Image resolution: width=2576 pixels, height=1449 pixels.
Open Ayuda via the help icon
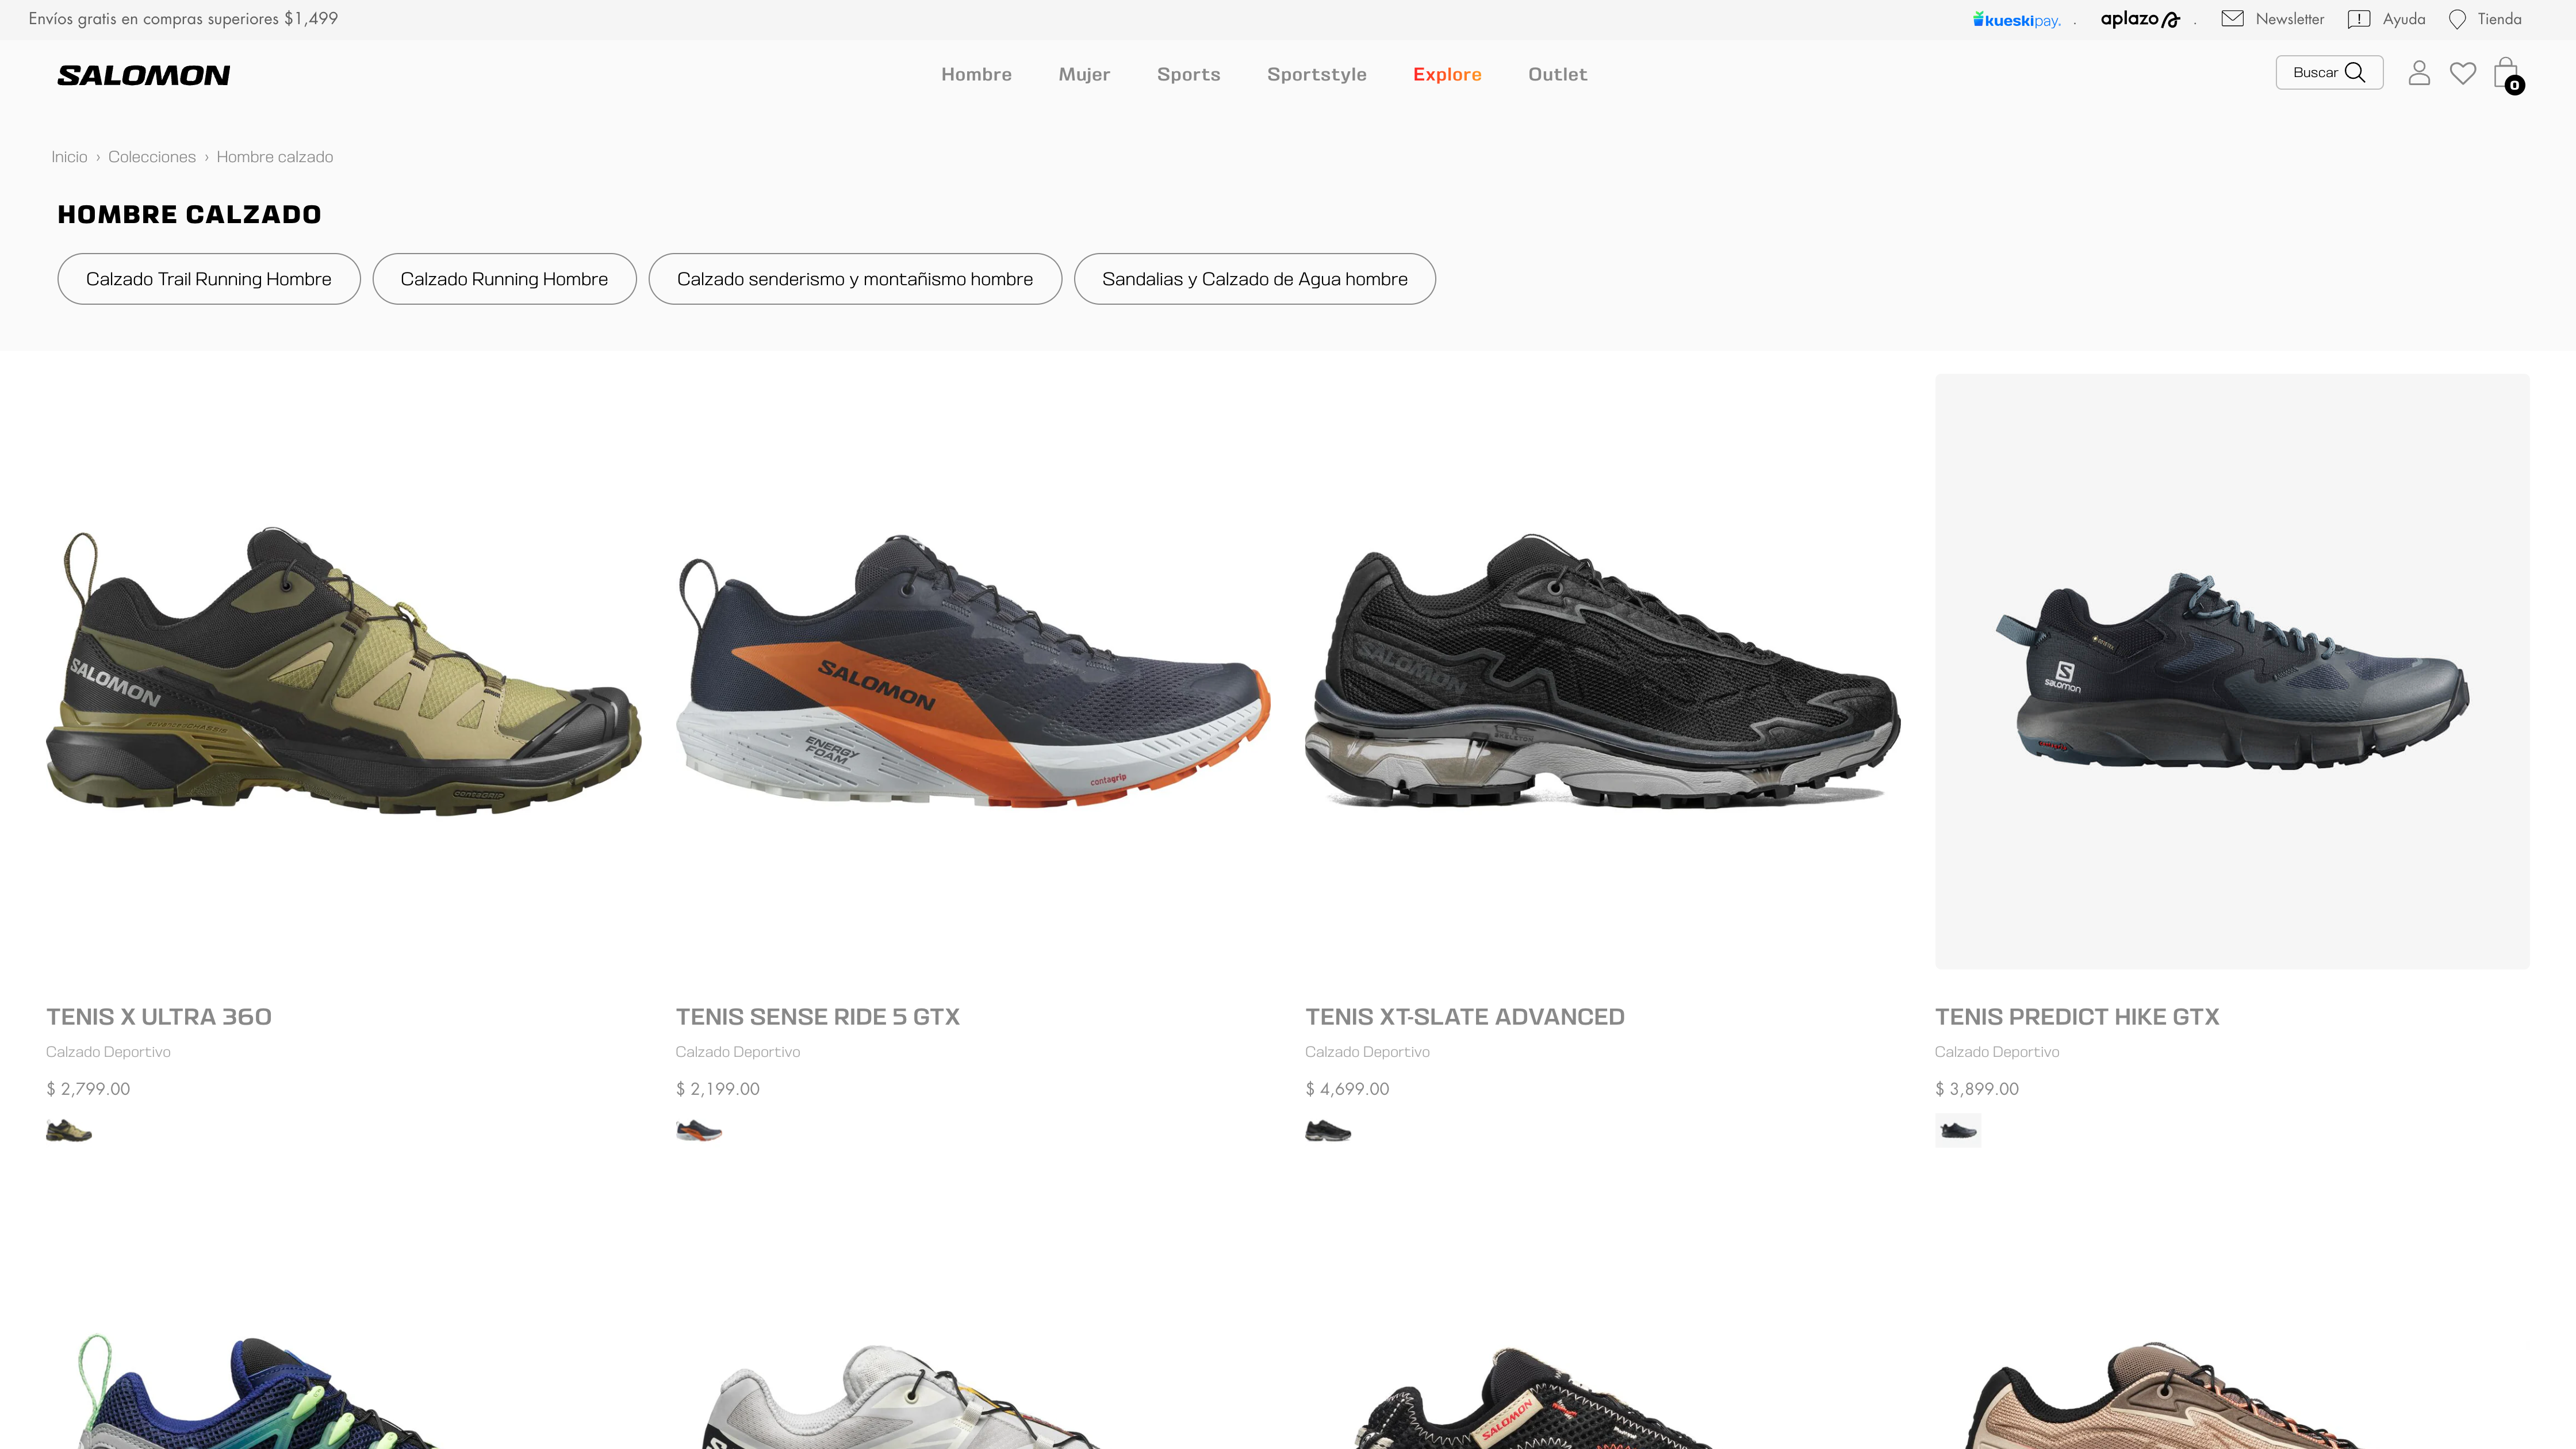[x=2359, y=18]
